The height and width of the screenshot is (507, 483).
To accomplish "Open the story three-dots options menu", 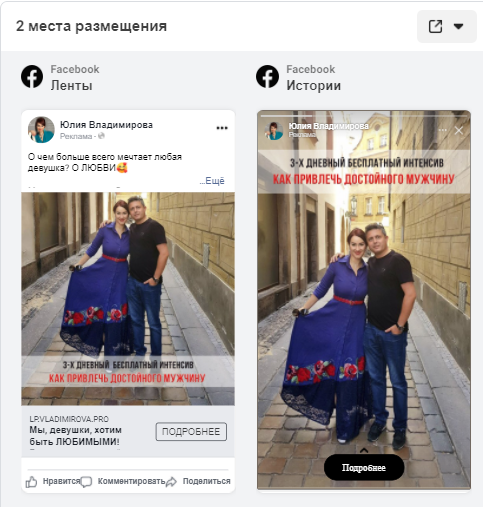I will pyautogui.click(x=443, y=130).
